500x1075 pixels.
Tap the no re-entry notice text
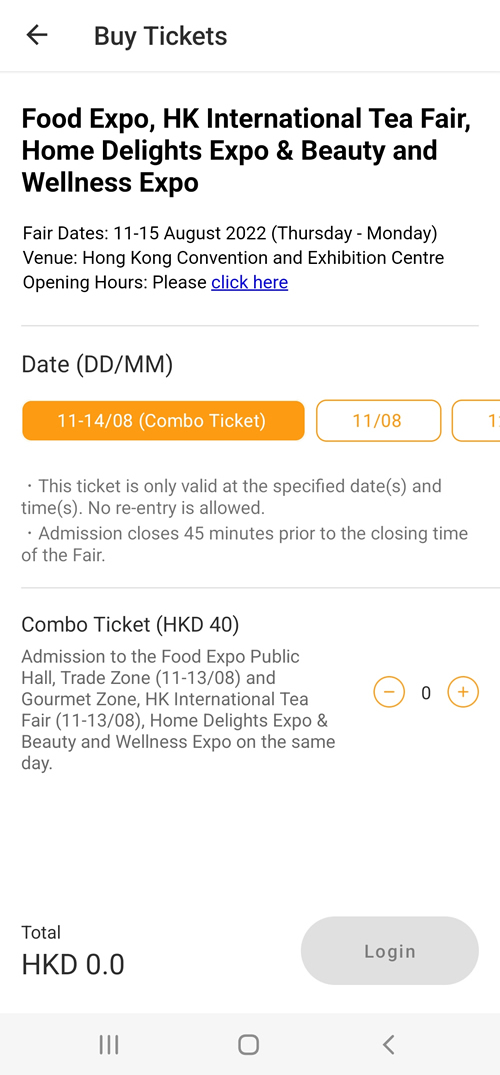tap(231, 497)
